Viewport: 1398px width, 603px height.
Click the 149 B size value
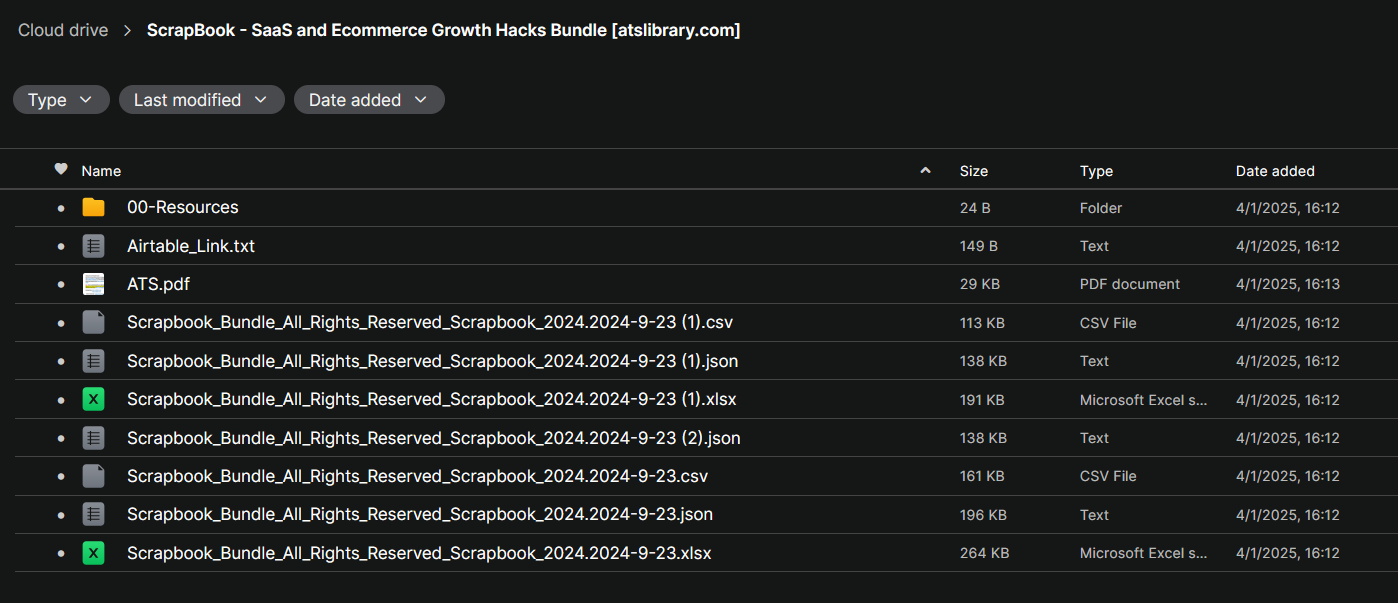pos(979,246)
